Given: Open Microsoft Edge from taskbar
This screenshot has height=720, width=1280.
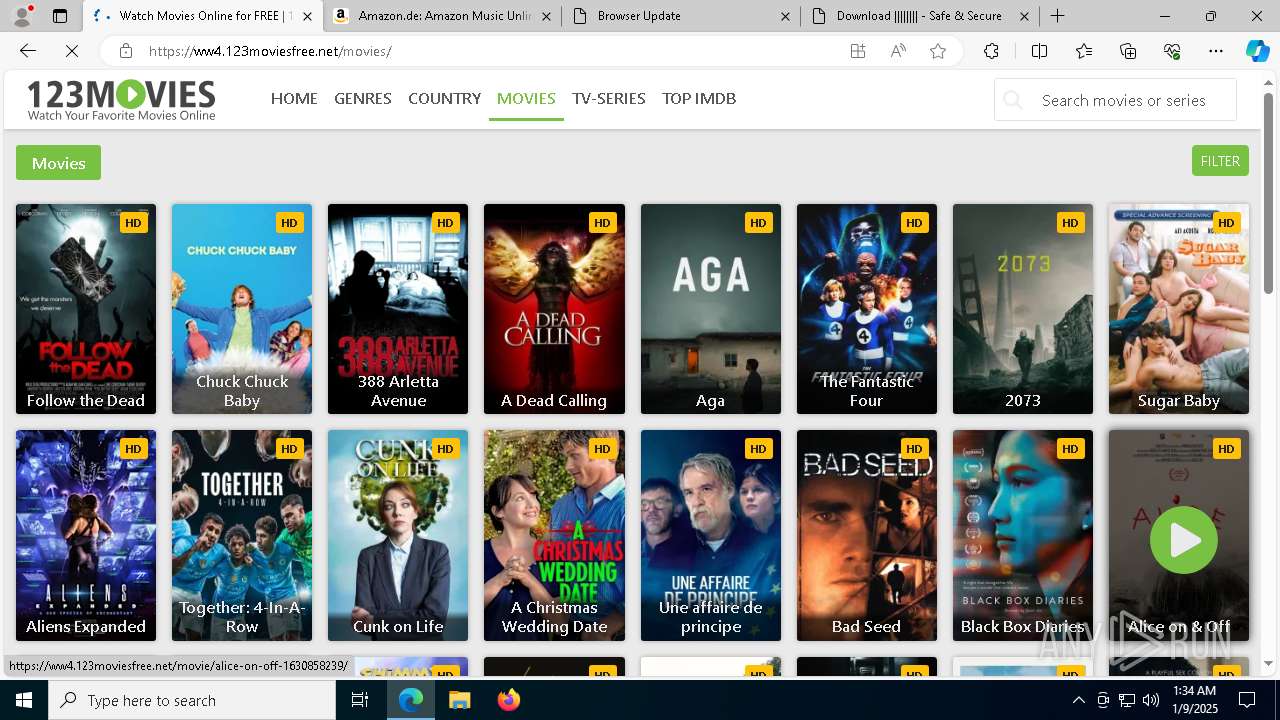Looking at the screenshot, I should (x=411, y=700).
